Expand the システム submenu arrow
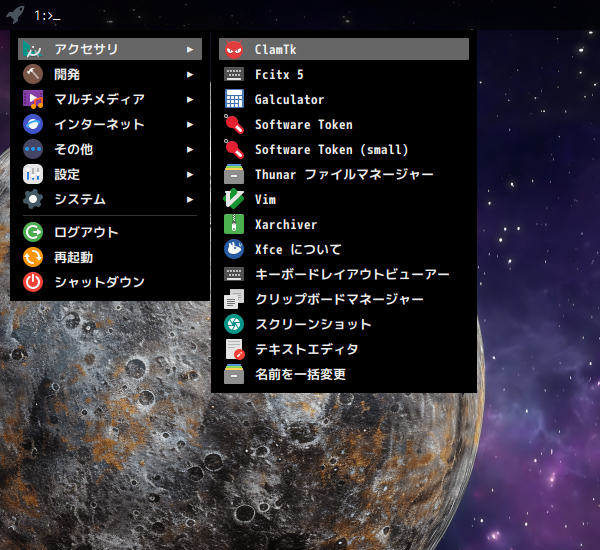The height and width of the screenshot is (550, 600). (190, 199)
